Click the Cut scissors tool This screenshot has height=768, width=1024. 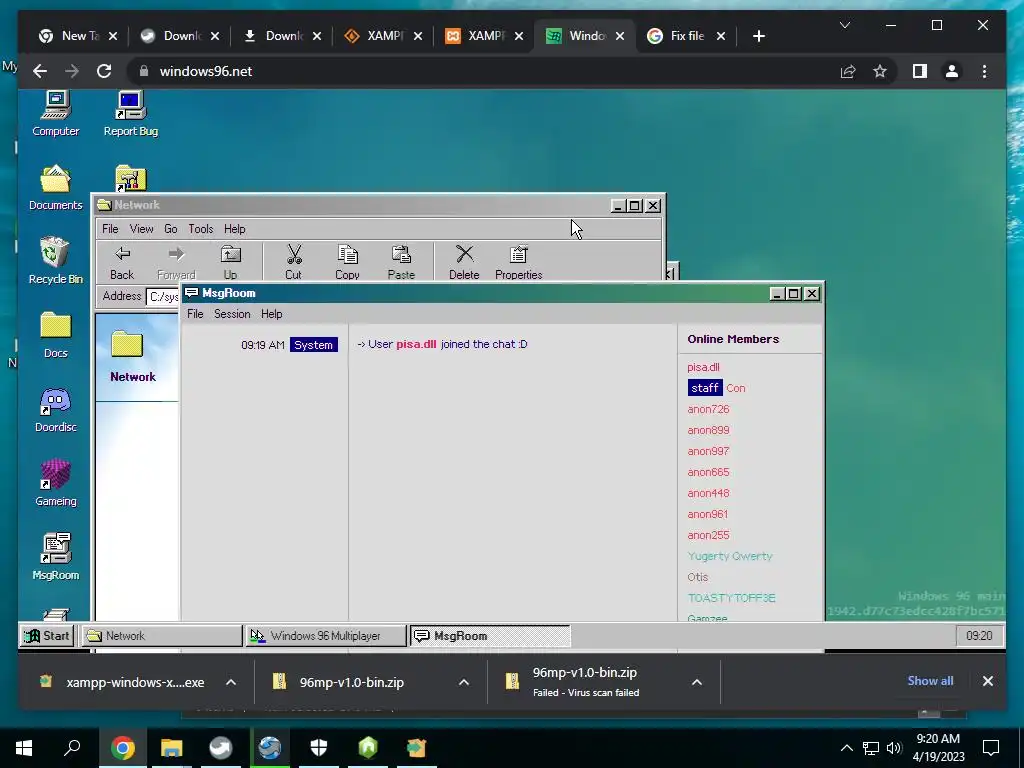(x=294, y=263)
